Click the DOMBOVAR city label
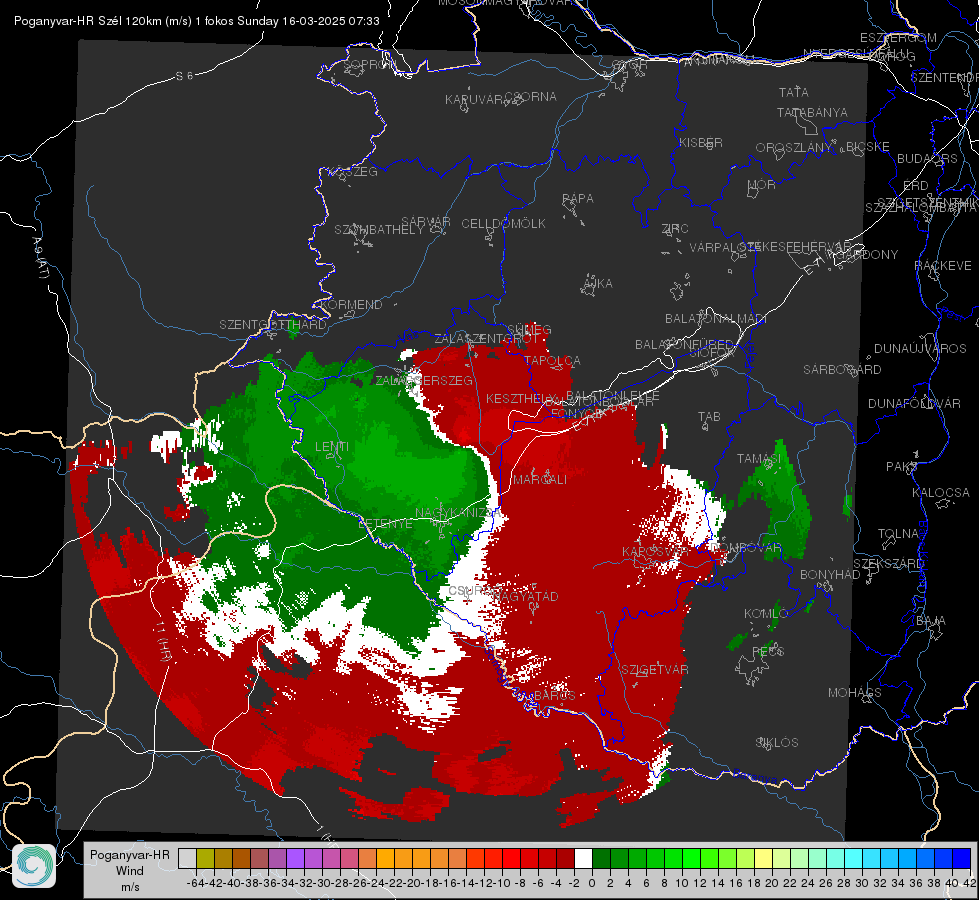 (745, 547)
